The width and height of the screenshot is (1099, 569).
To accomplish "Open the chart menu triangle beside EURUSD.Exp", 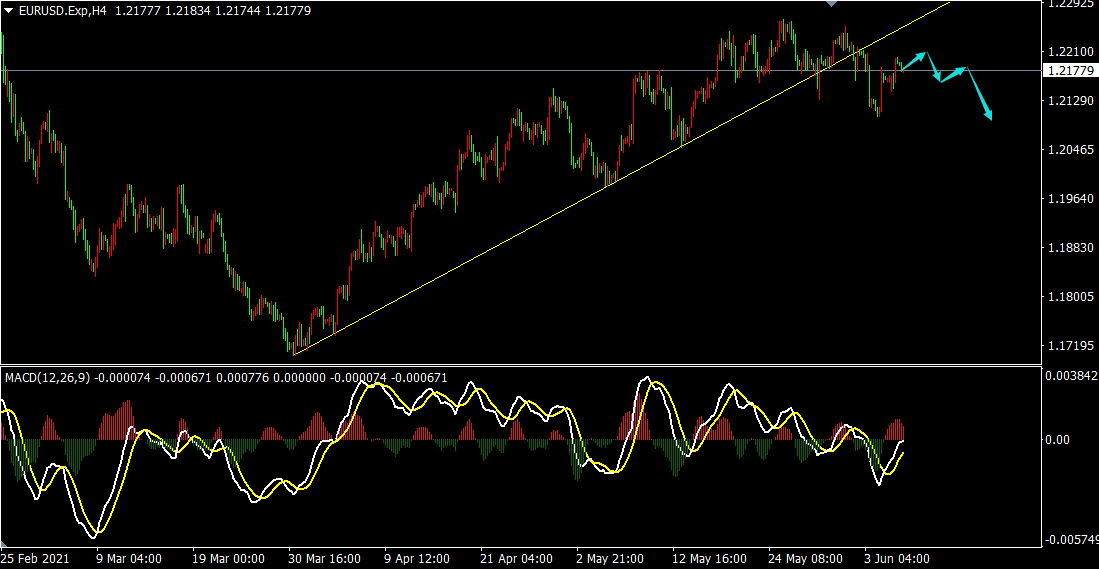I will click(8, 9).
